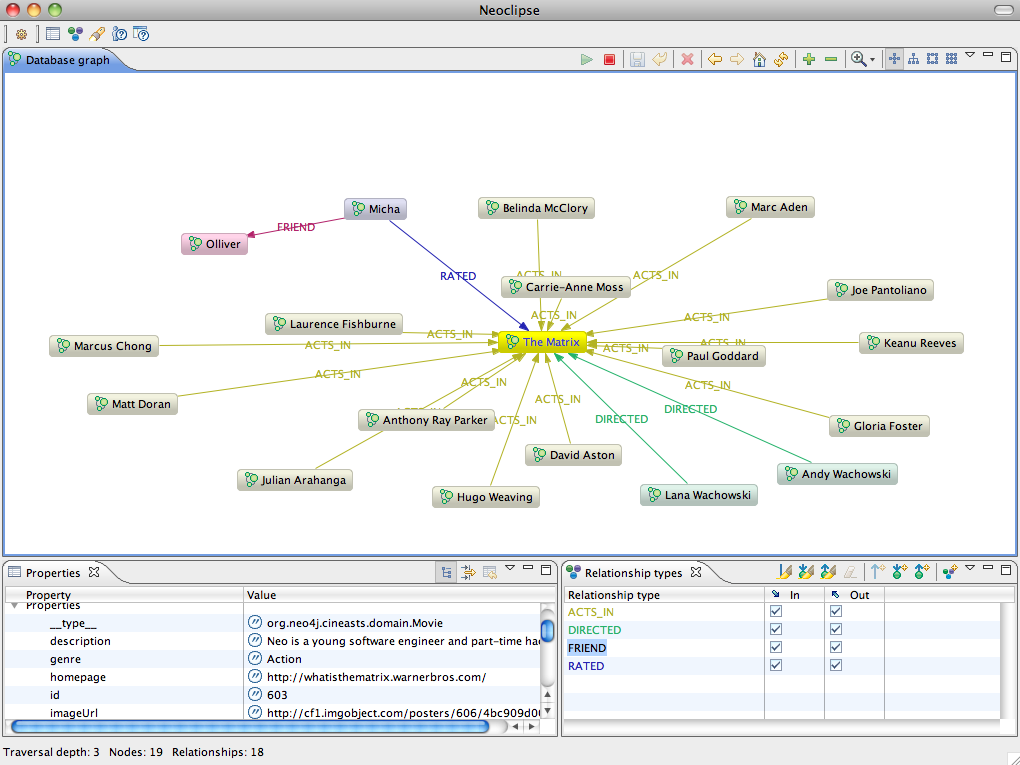The height and width of the screenshot is (765, 1020).
Task: Click the green plus traversal depth icon
Action: tap(809, 60)
